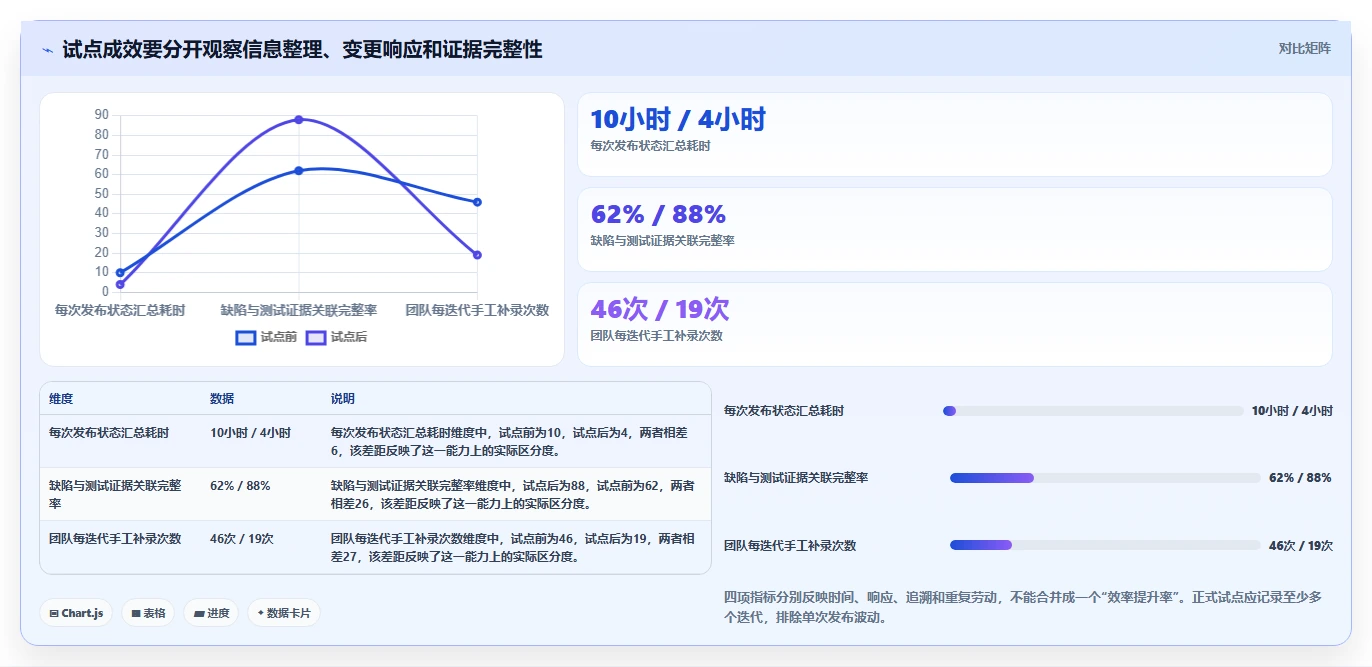This screenshot has width=1372, height=667.
Task: Click the 进度 tag chip
Action: point(211,613)
